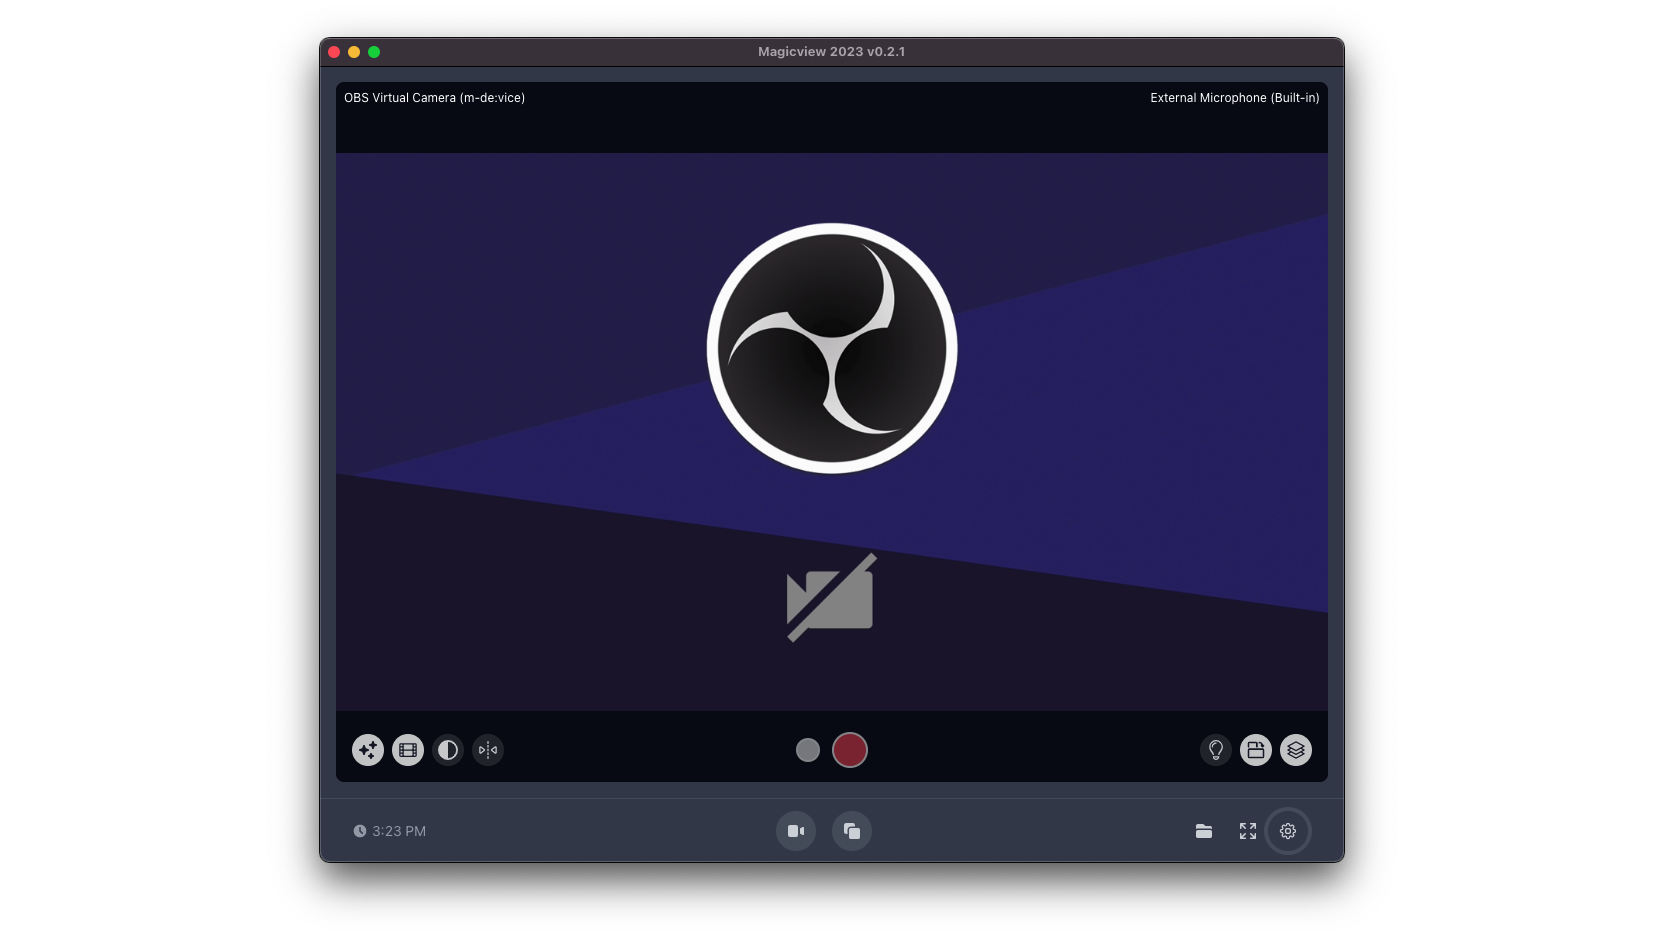Open the External Microphone input selector
This screenshot has height=936, width=1664.
coord(1234,97)
